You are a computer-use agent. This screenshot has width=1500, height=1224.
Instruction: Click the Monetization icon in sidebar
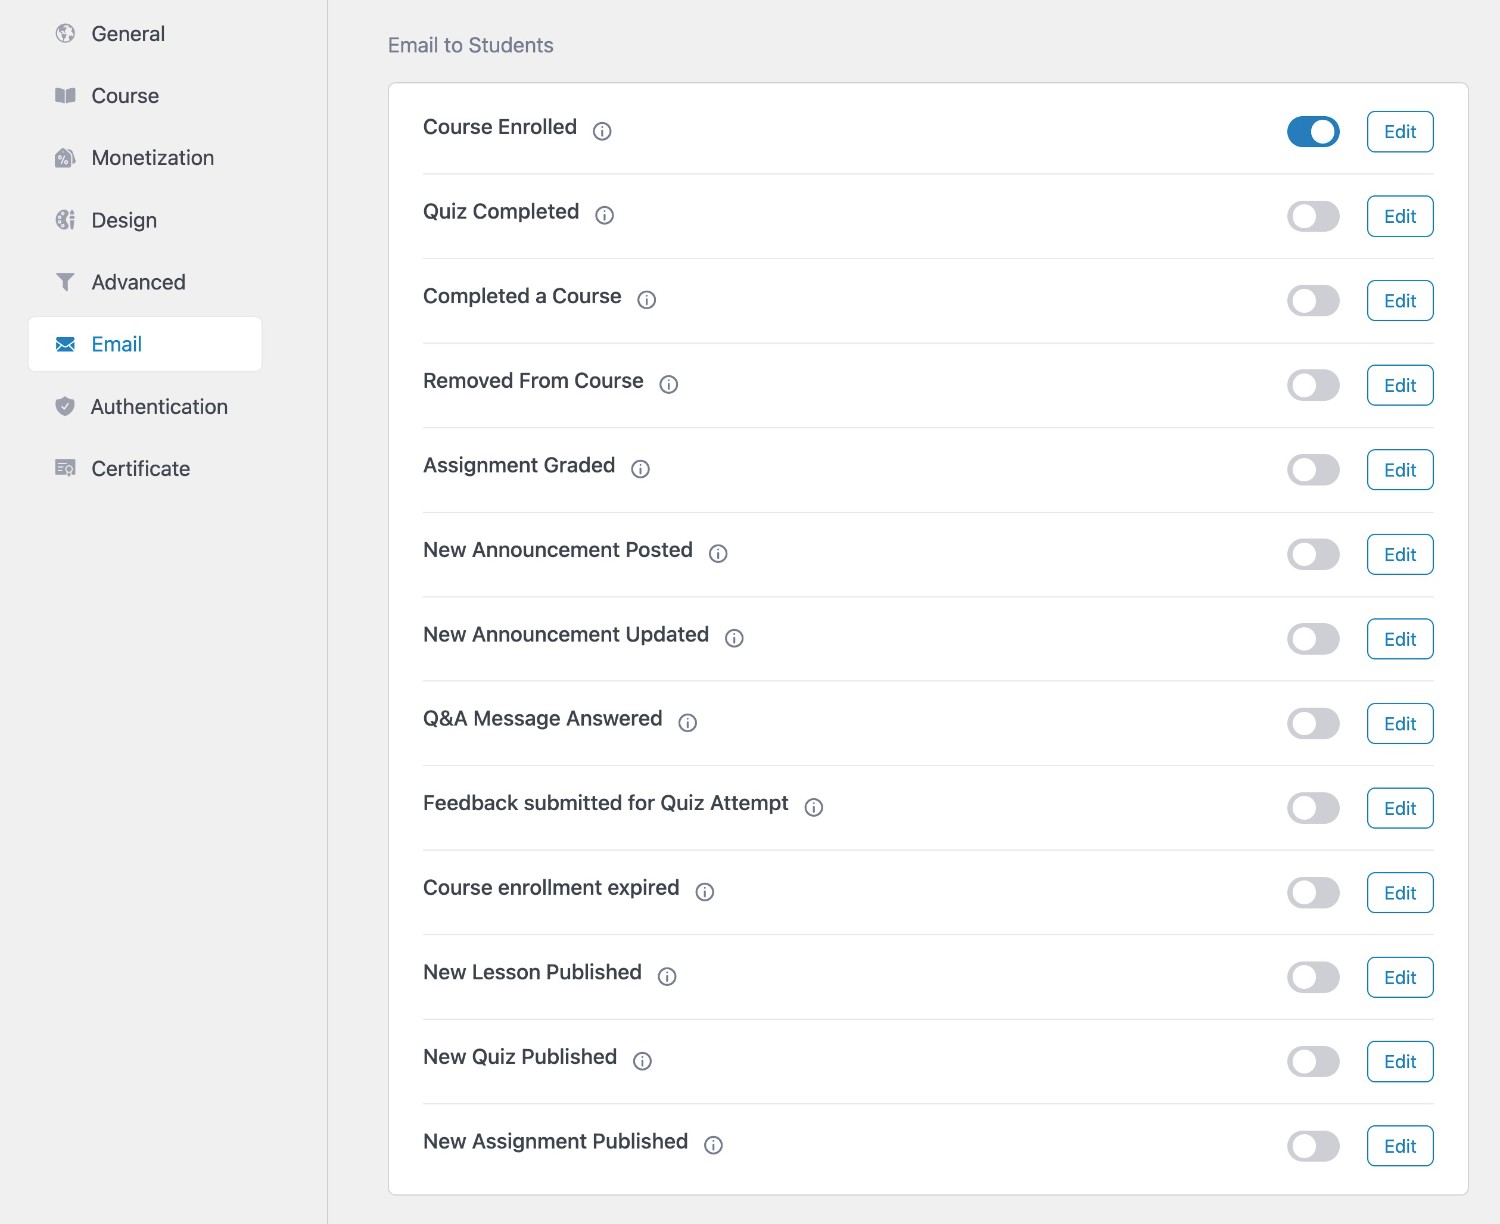(x=65, y=158)
